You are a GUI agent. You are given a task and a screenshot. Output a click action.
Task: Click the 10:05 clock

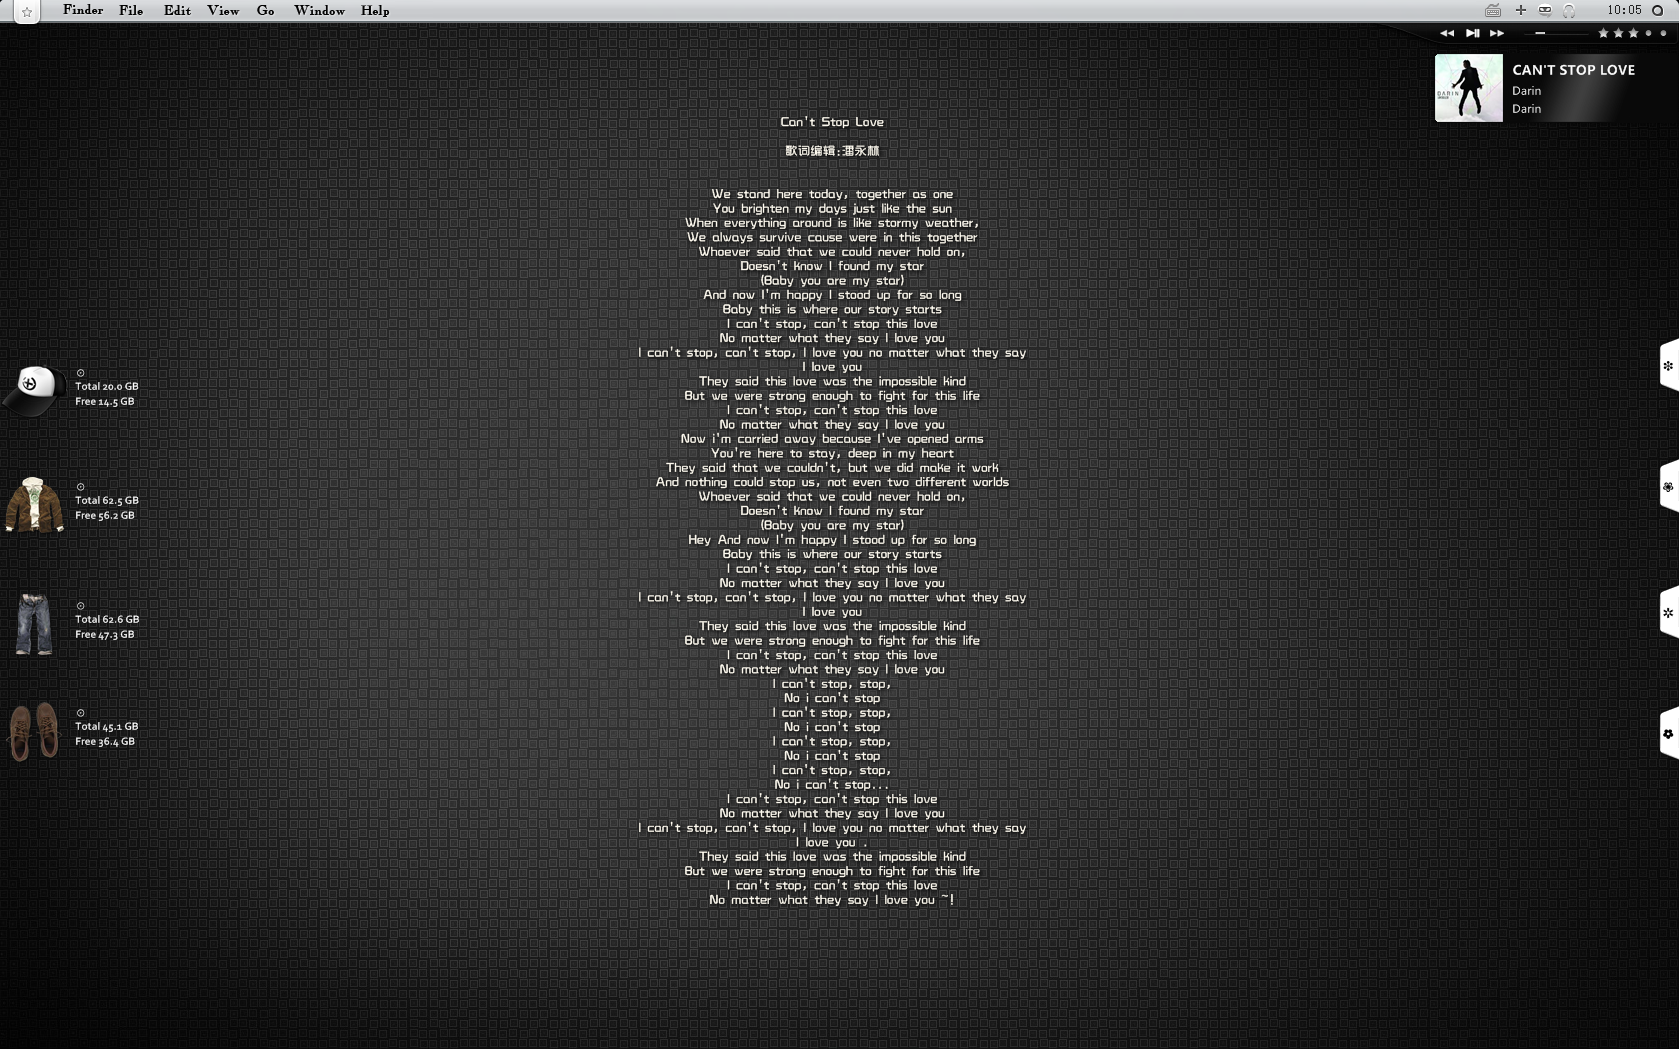tap(1625, 10)
